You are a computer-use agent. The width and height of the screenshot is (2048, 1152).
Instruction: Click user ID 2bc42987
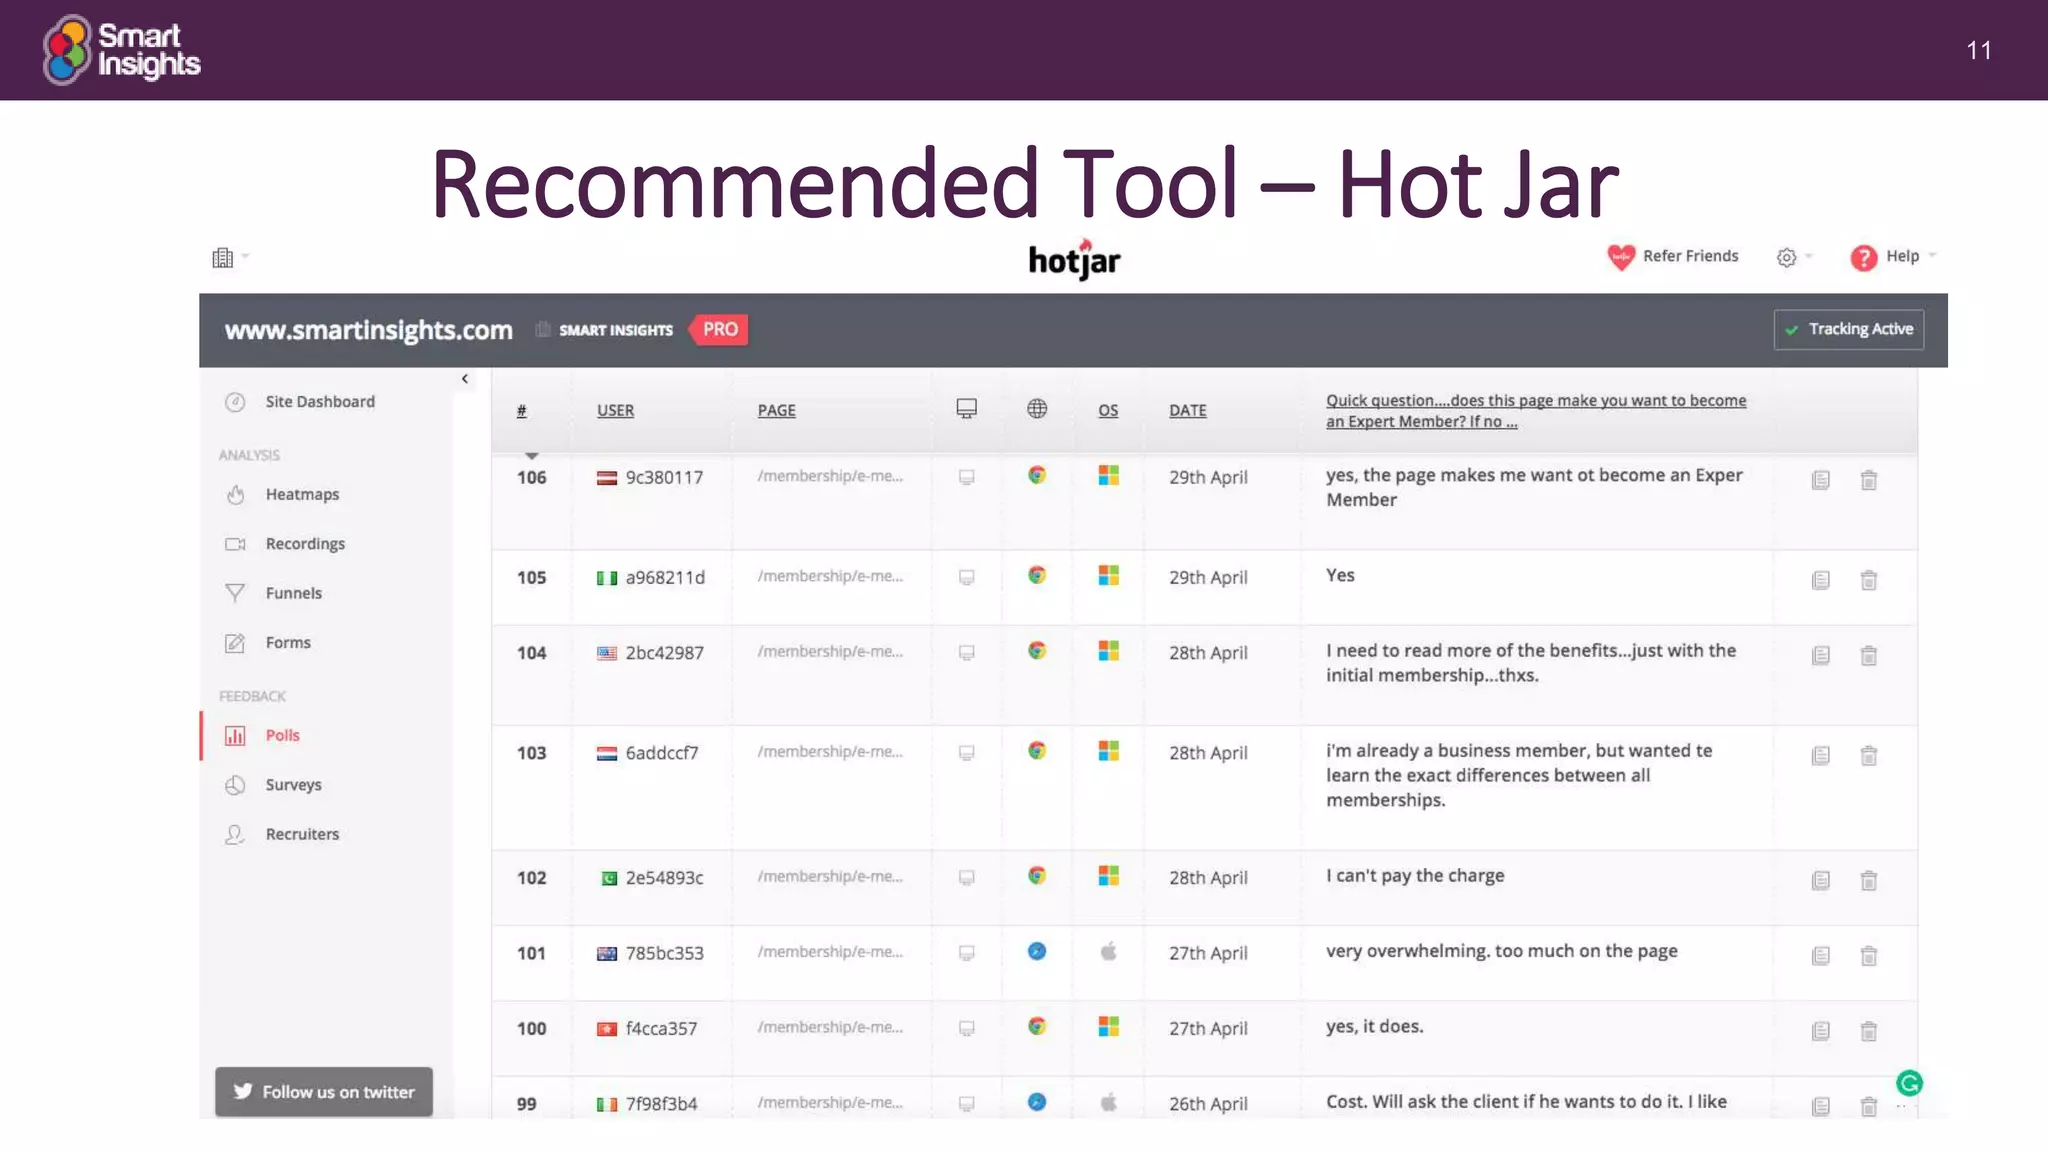665,653
